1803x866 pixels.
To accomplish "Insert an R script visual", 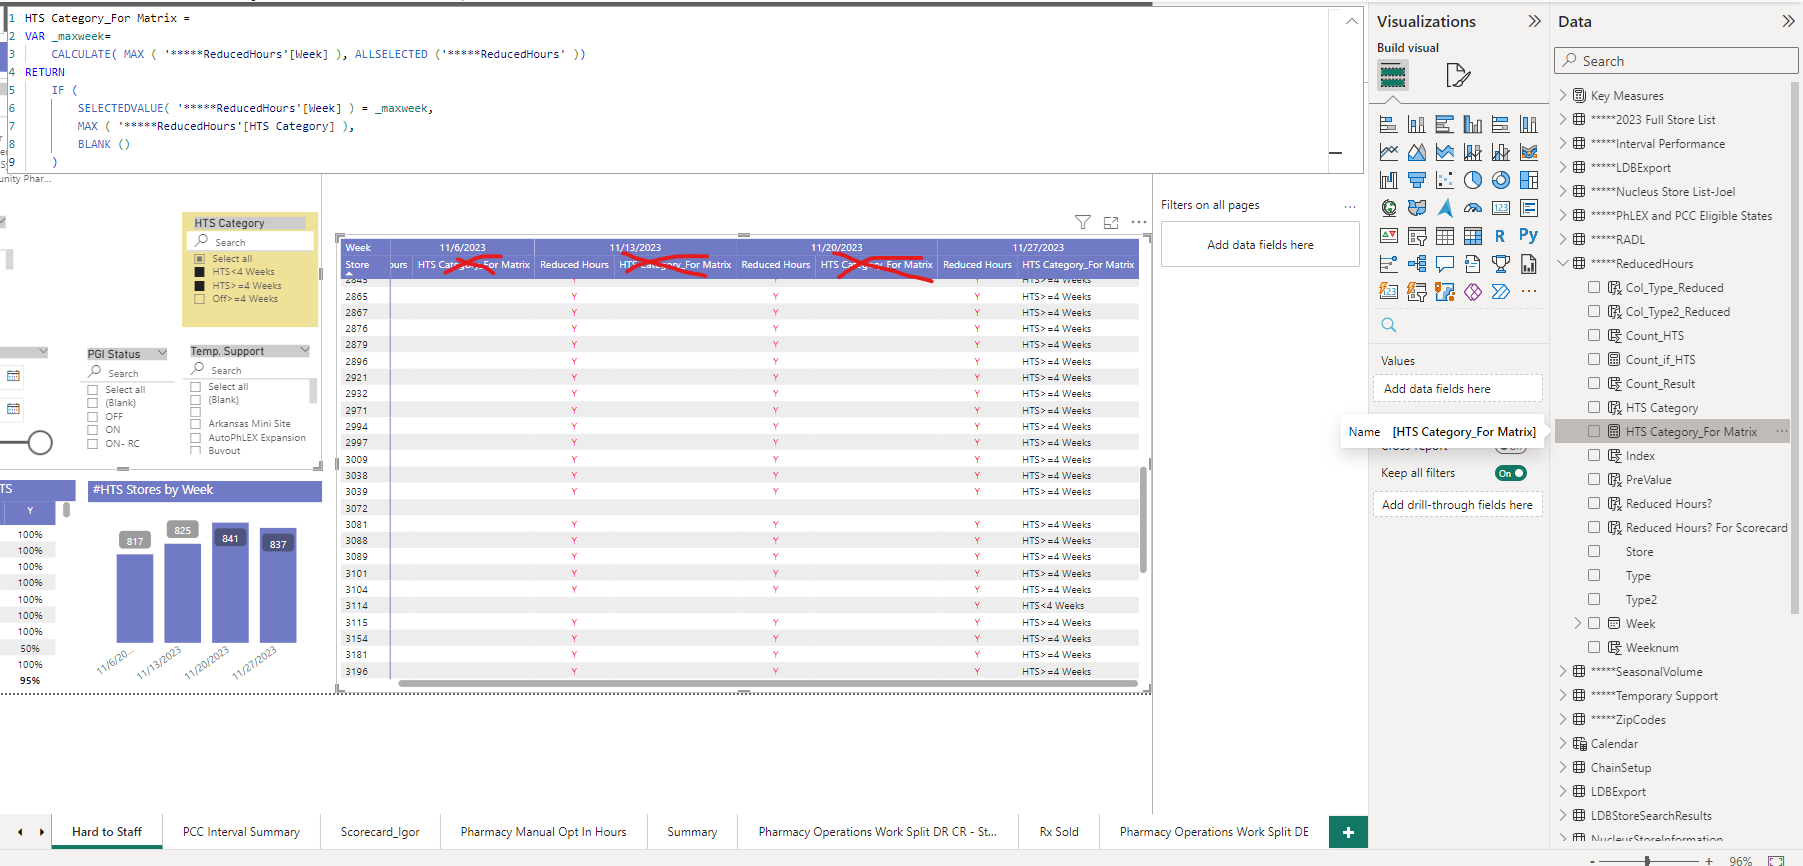I will pos(1501,236).
